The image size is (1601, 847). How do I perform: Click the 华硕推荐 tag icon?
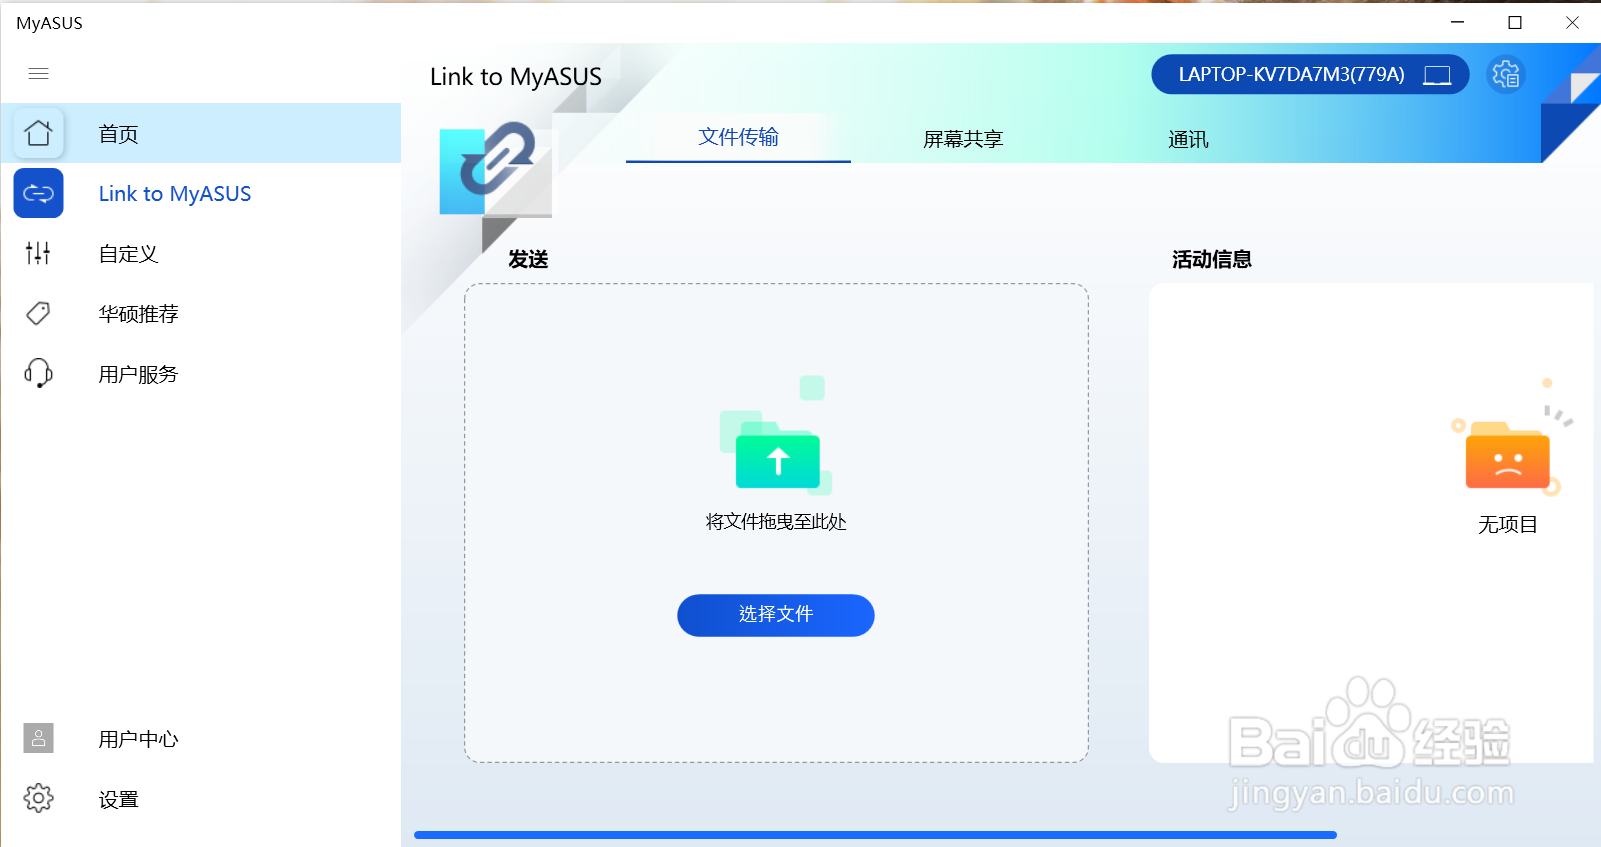click(x=38, y=313)
